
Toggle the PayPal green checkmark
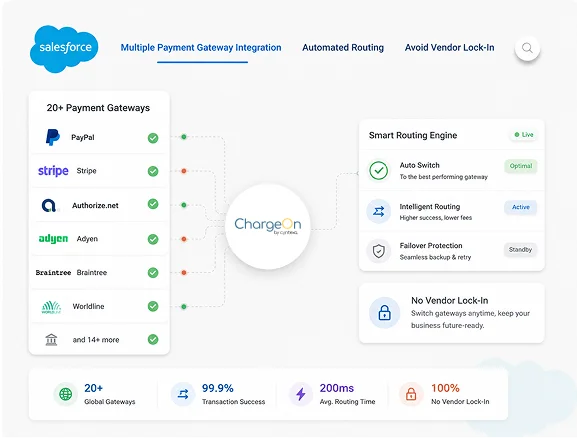pos(153,138)
